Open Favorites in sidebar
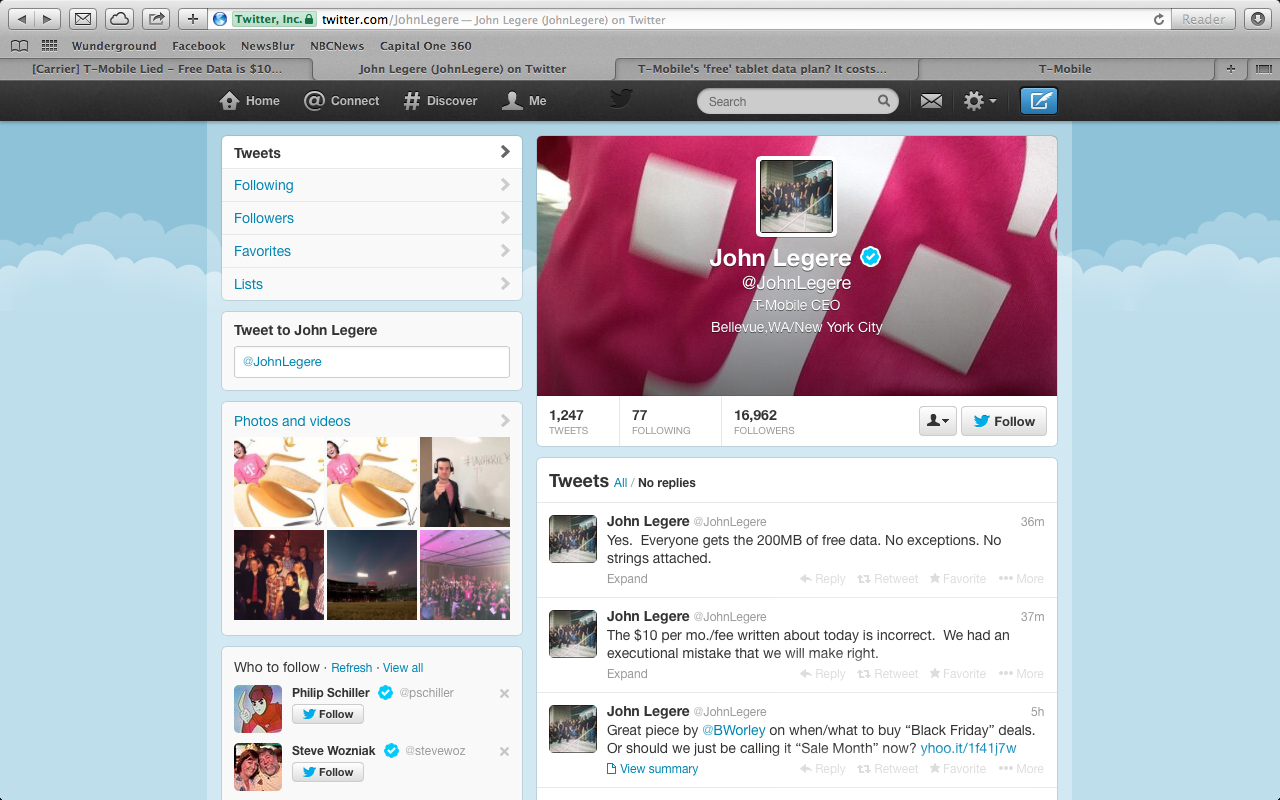This screenshot has width=1280, height=800. pos(372,251)
